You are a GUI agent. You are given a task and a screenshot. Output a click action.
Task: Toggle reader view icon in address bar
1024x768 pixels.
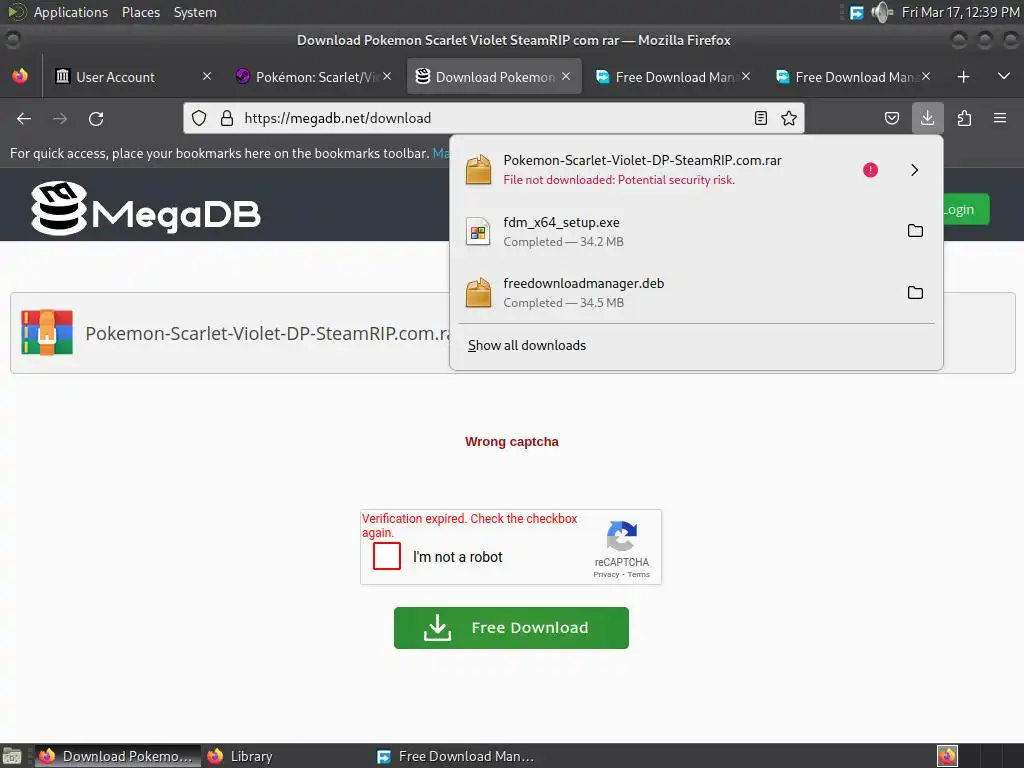click(761, 118)
